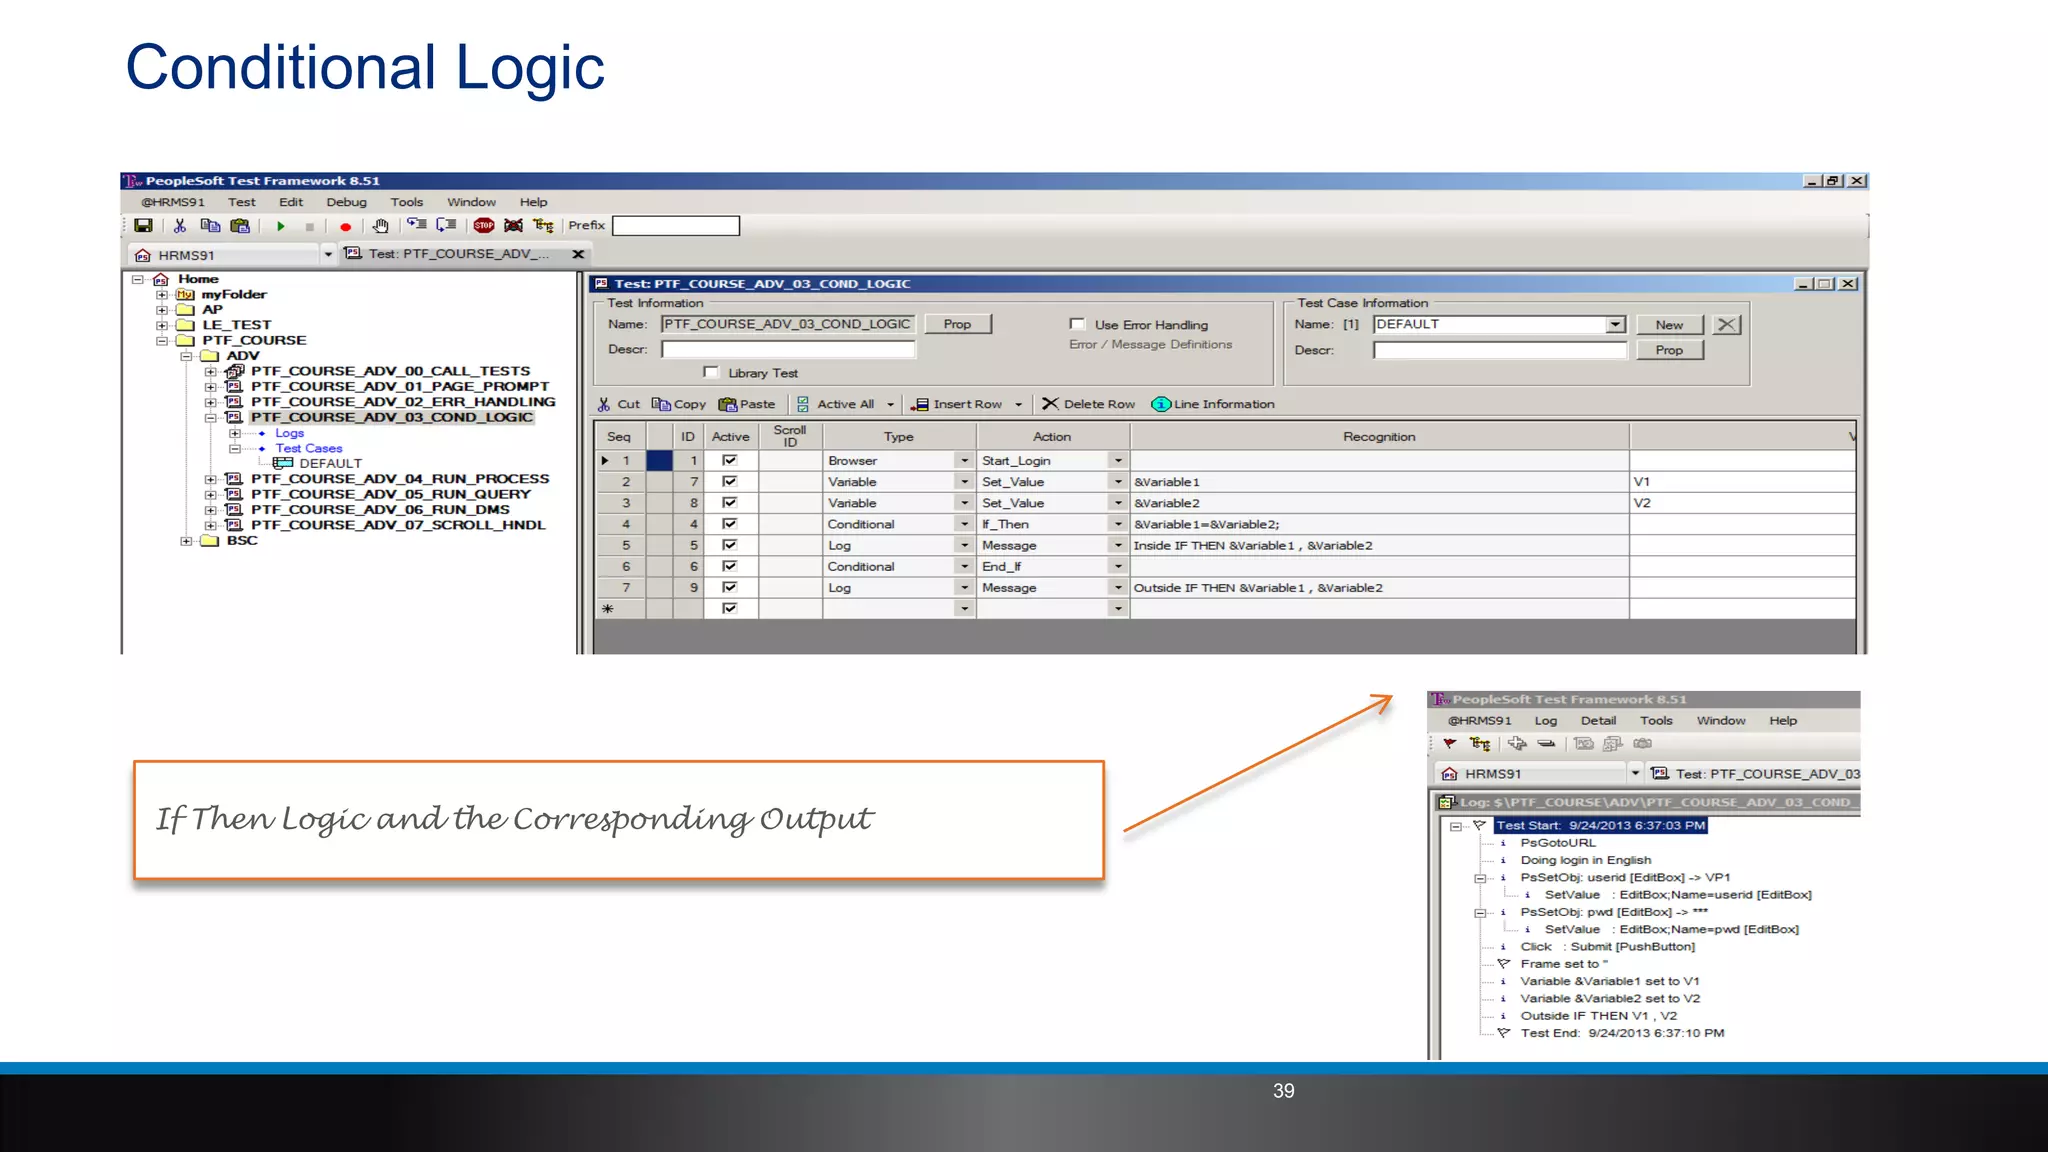Click Paste in the test editor toolbar
2048x1152 pixels.
(747, 404)
